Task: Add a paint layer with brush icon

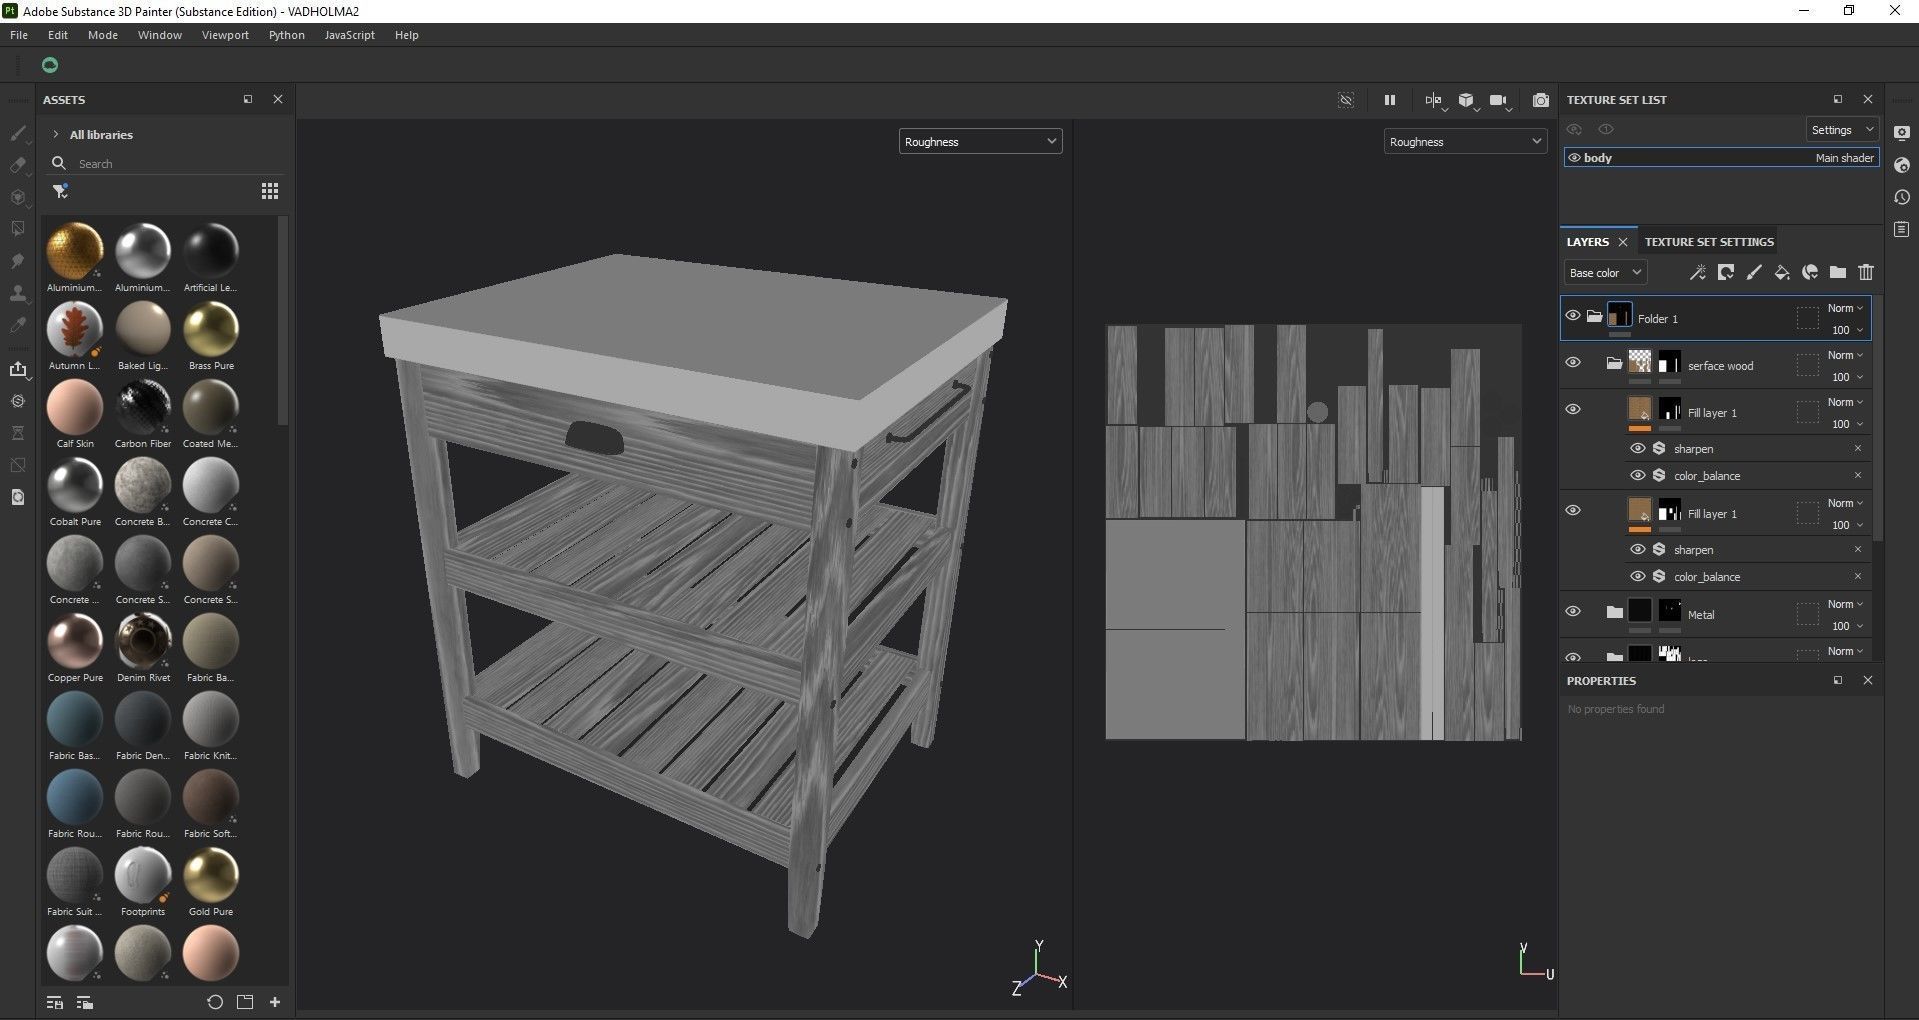Action: [x=1753, y=272]
